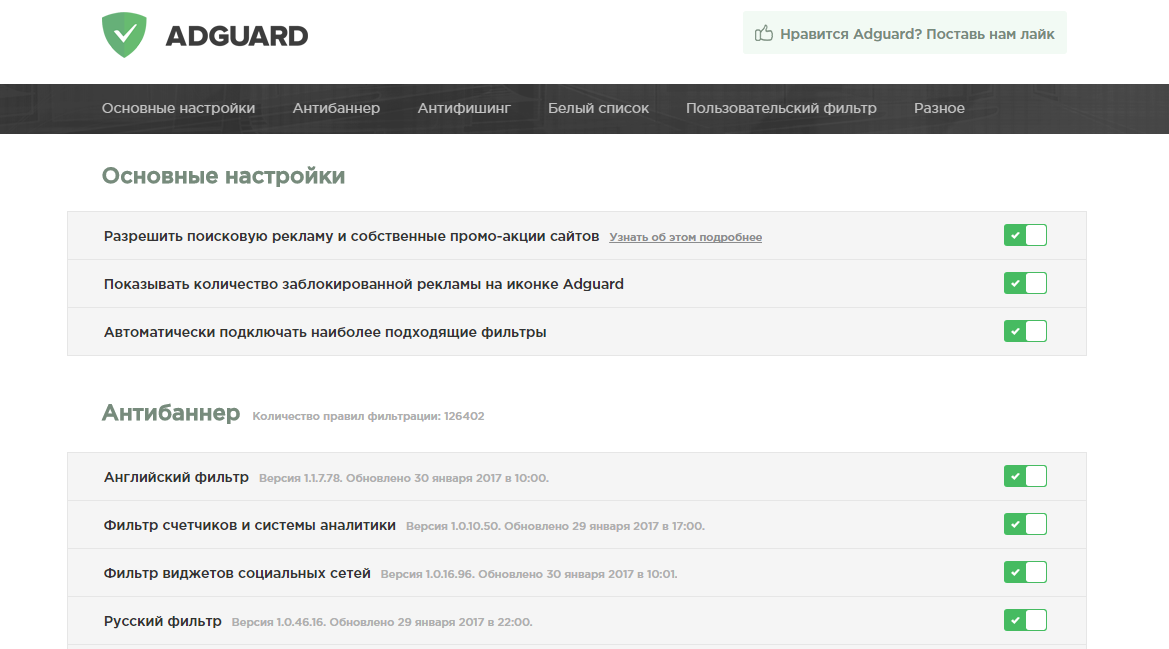This screenshot has width=1169, height=649.
Task: Disable 'Фильтр виджетов социальных сетей' switch
Action: click(1025, 572)
